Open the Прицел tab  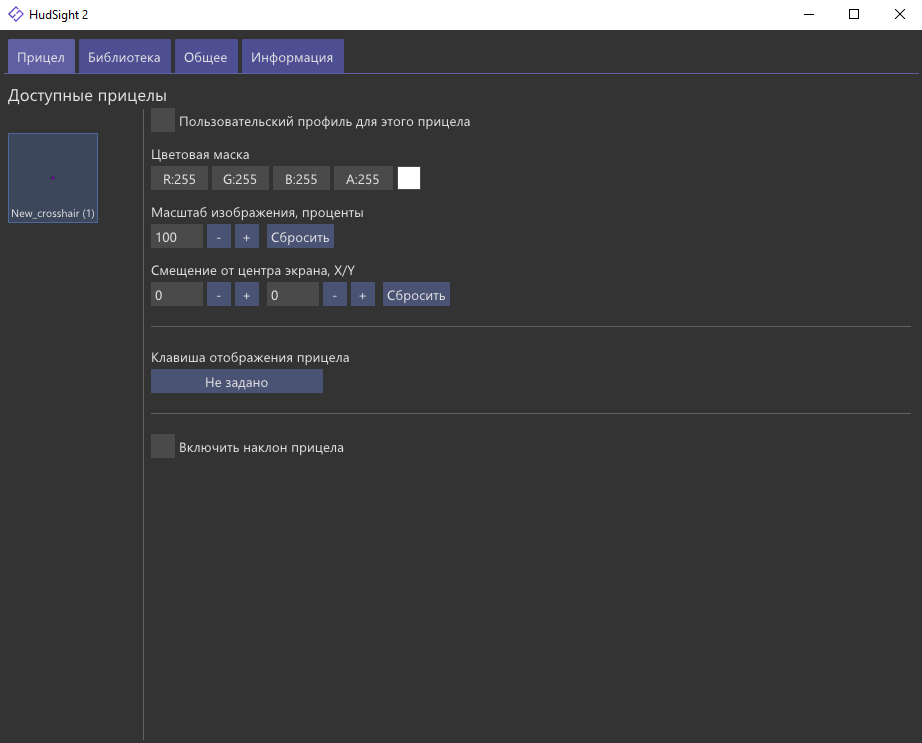tap(41, 57)
